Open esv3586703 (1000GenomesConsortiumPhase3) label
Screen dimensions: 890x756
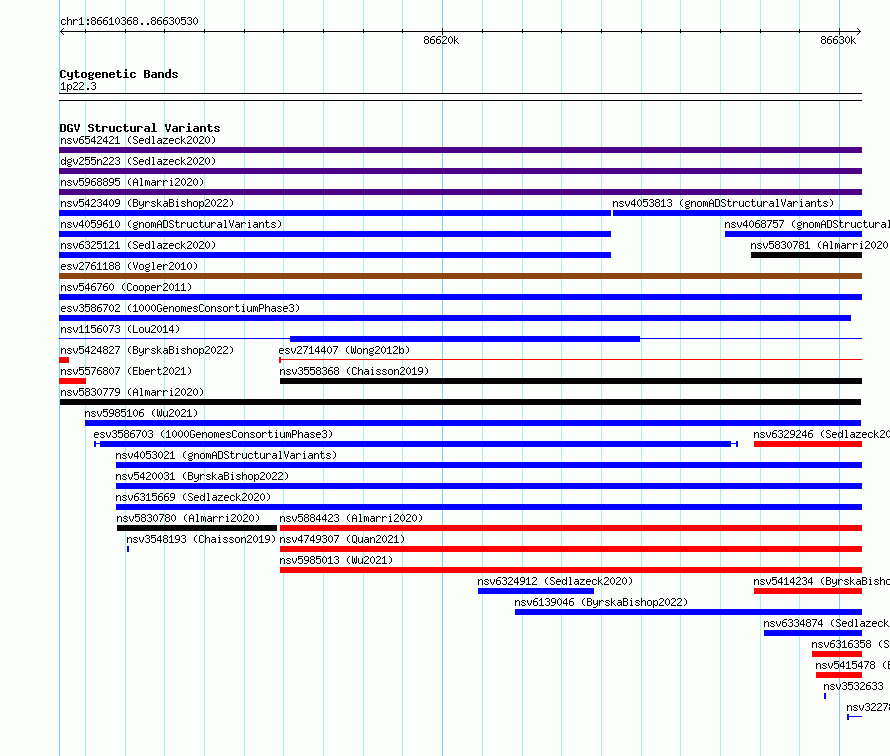(213, 434)
